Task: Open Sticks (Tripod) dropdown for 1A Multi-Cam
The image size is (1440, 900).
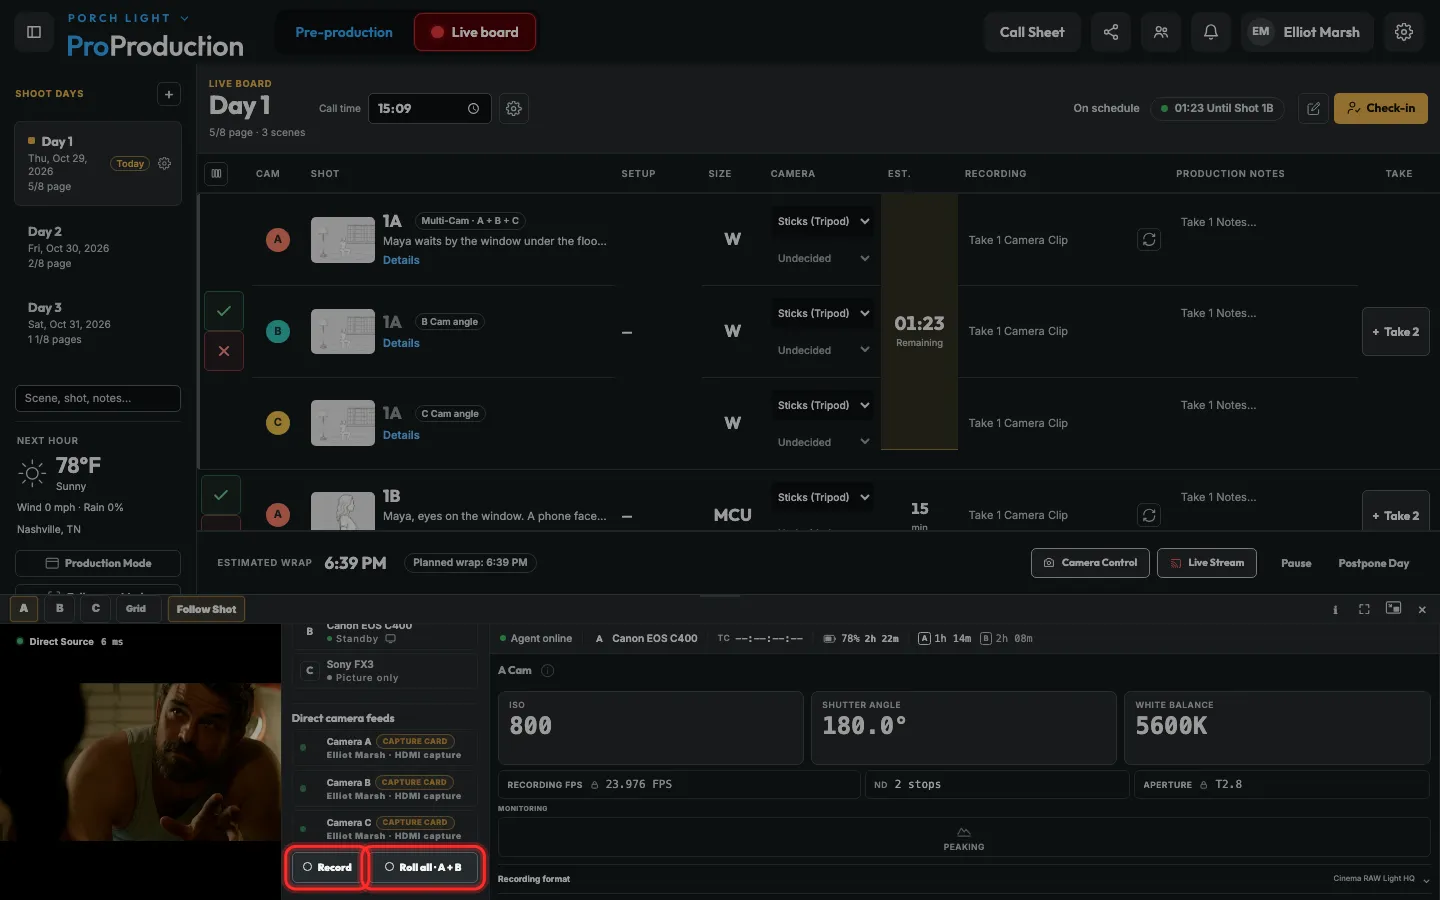Action: point(822,221)
